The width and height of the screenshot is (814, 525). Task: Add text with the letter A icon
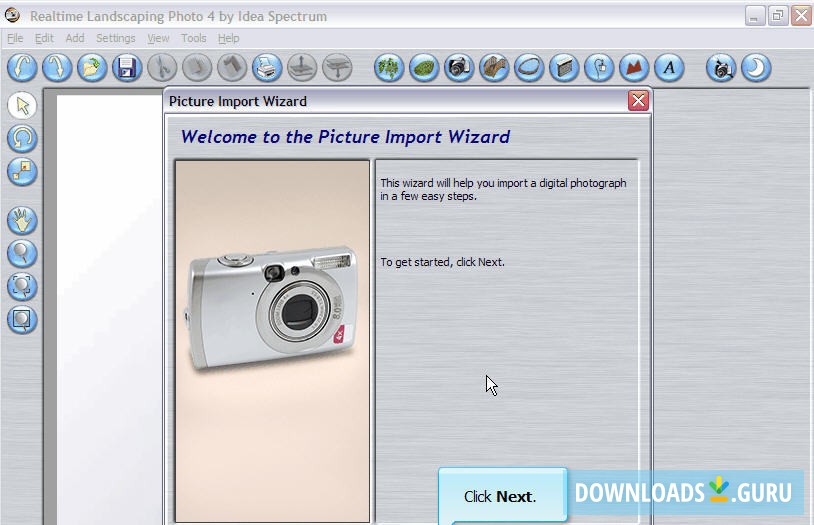click(669, 68)
